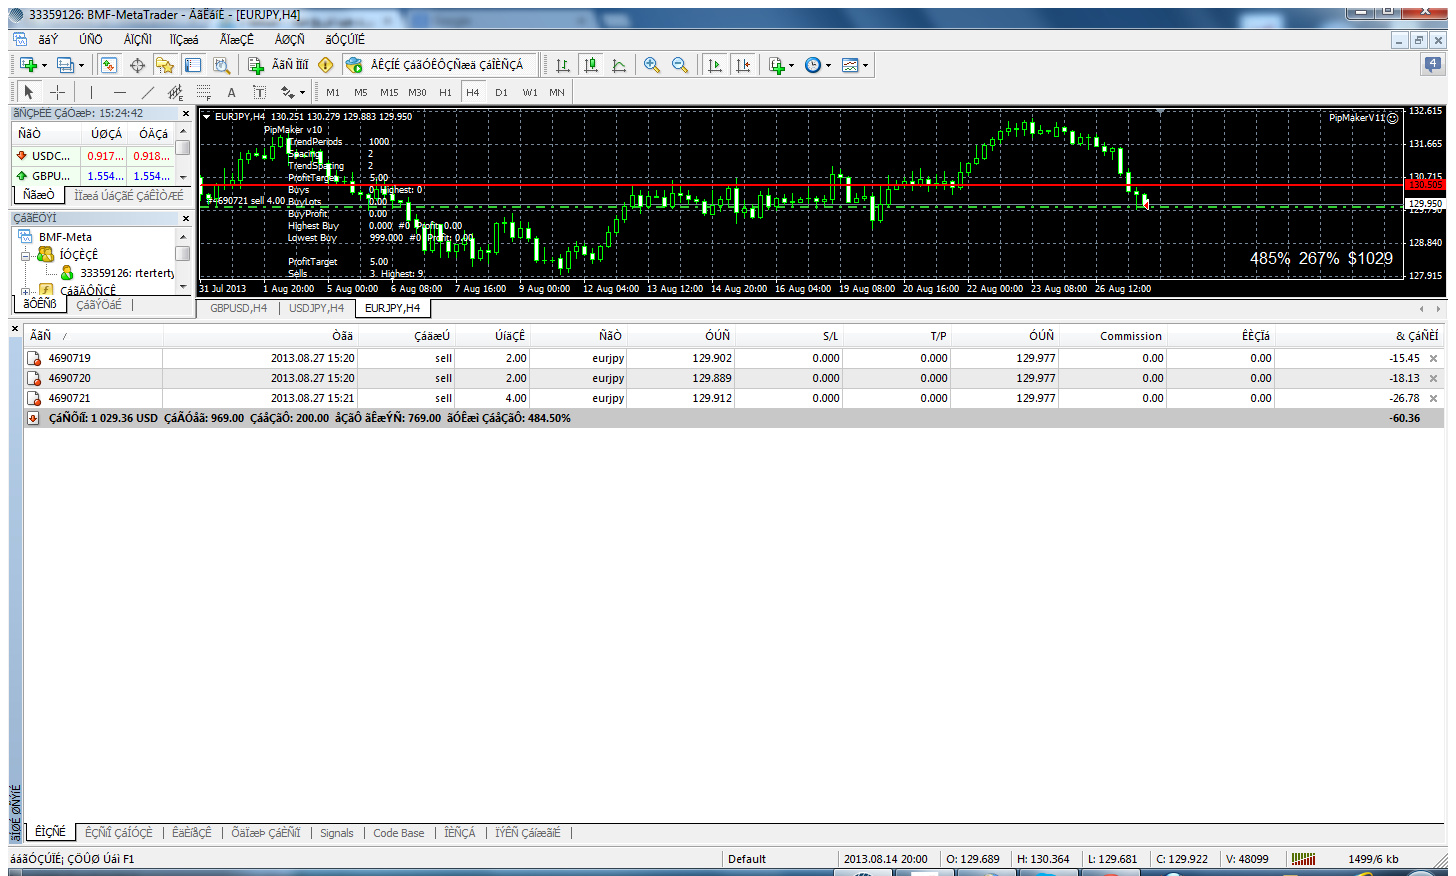Open the New Chart dropdown arrow
The height and width of the screenshot is (876, 1456).
click(44, 66)
